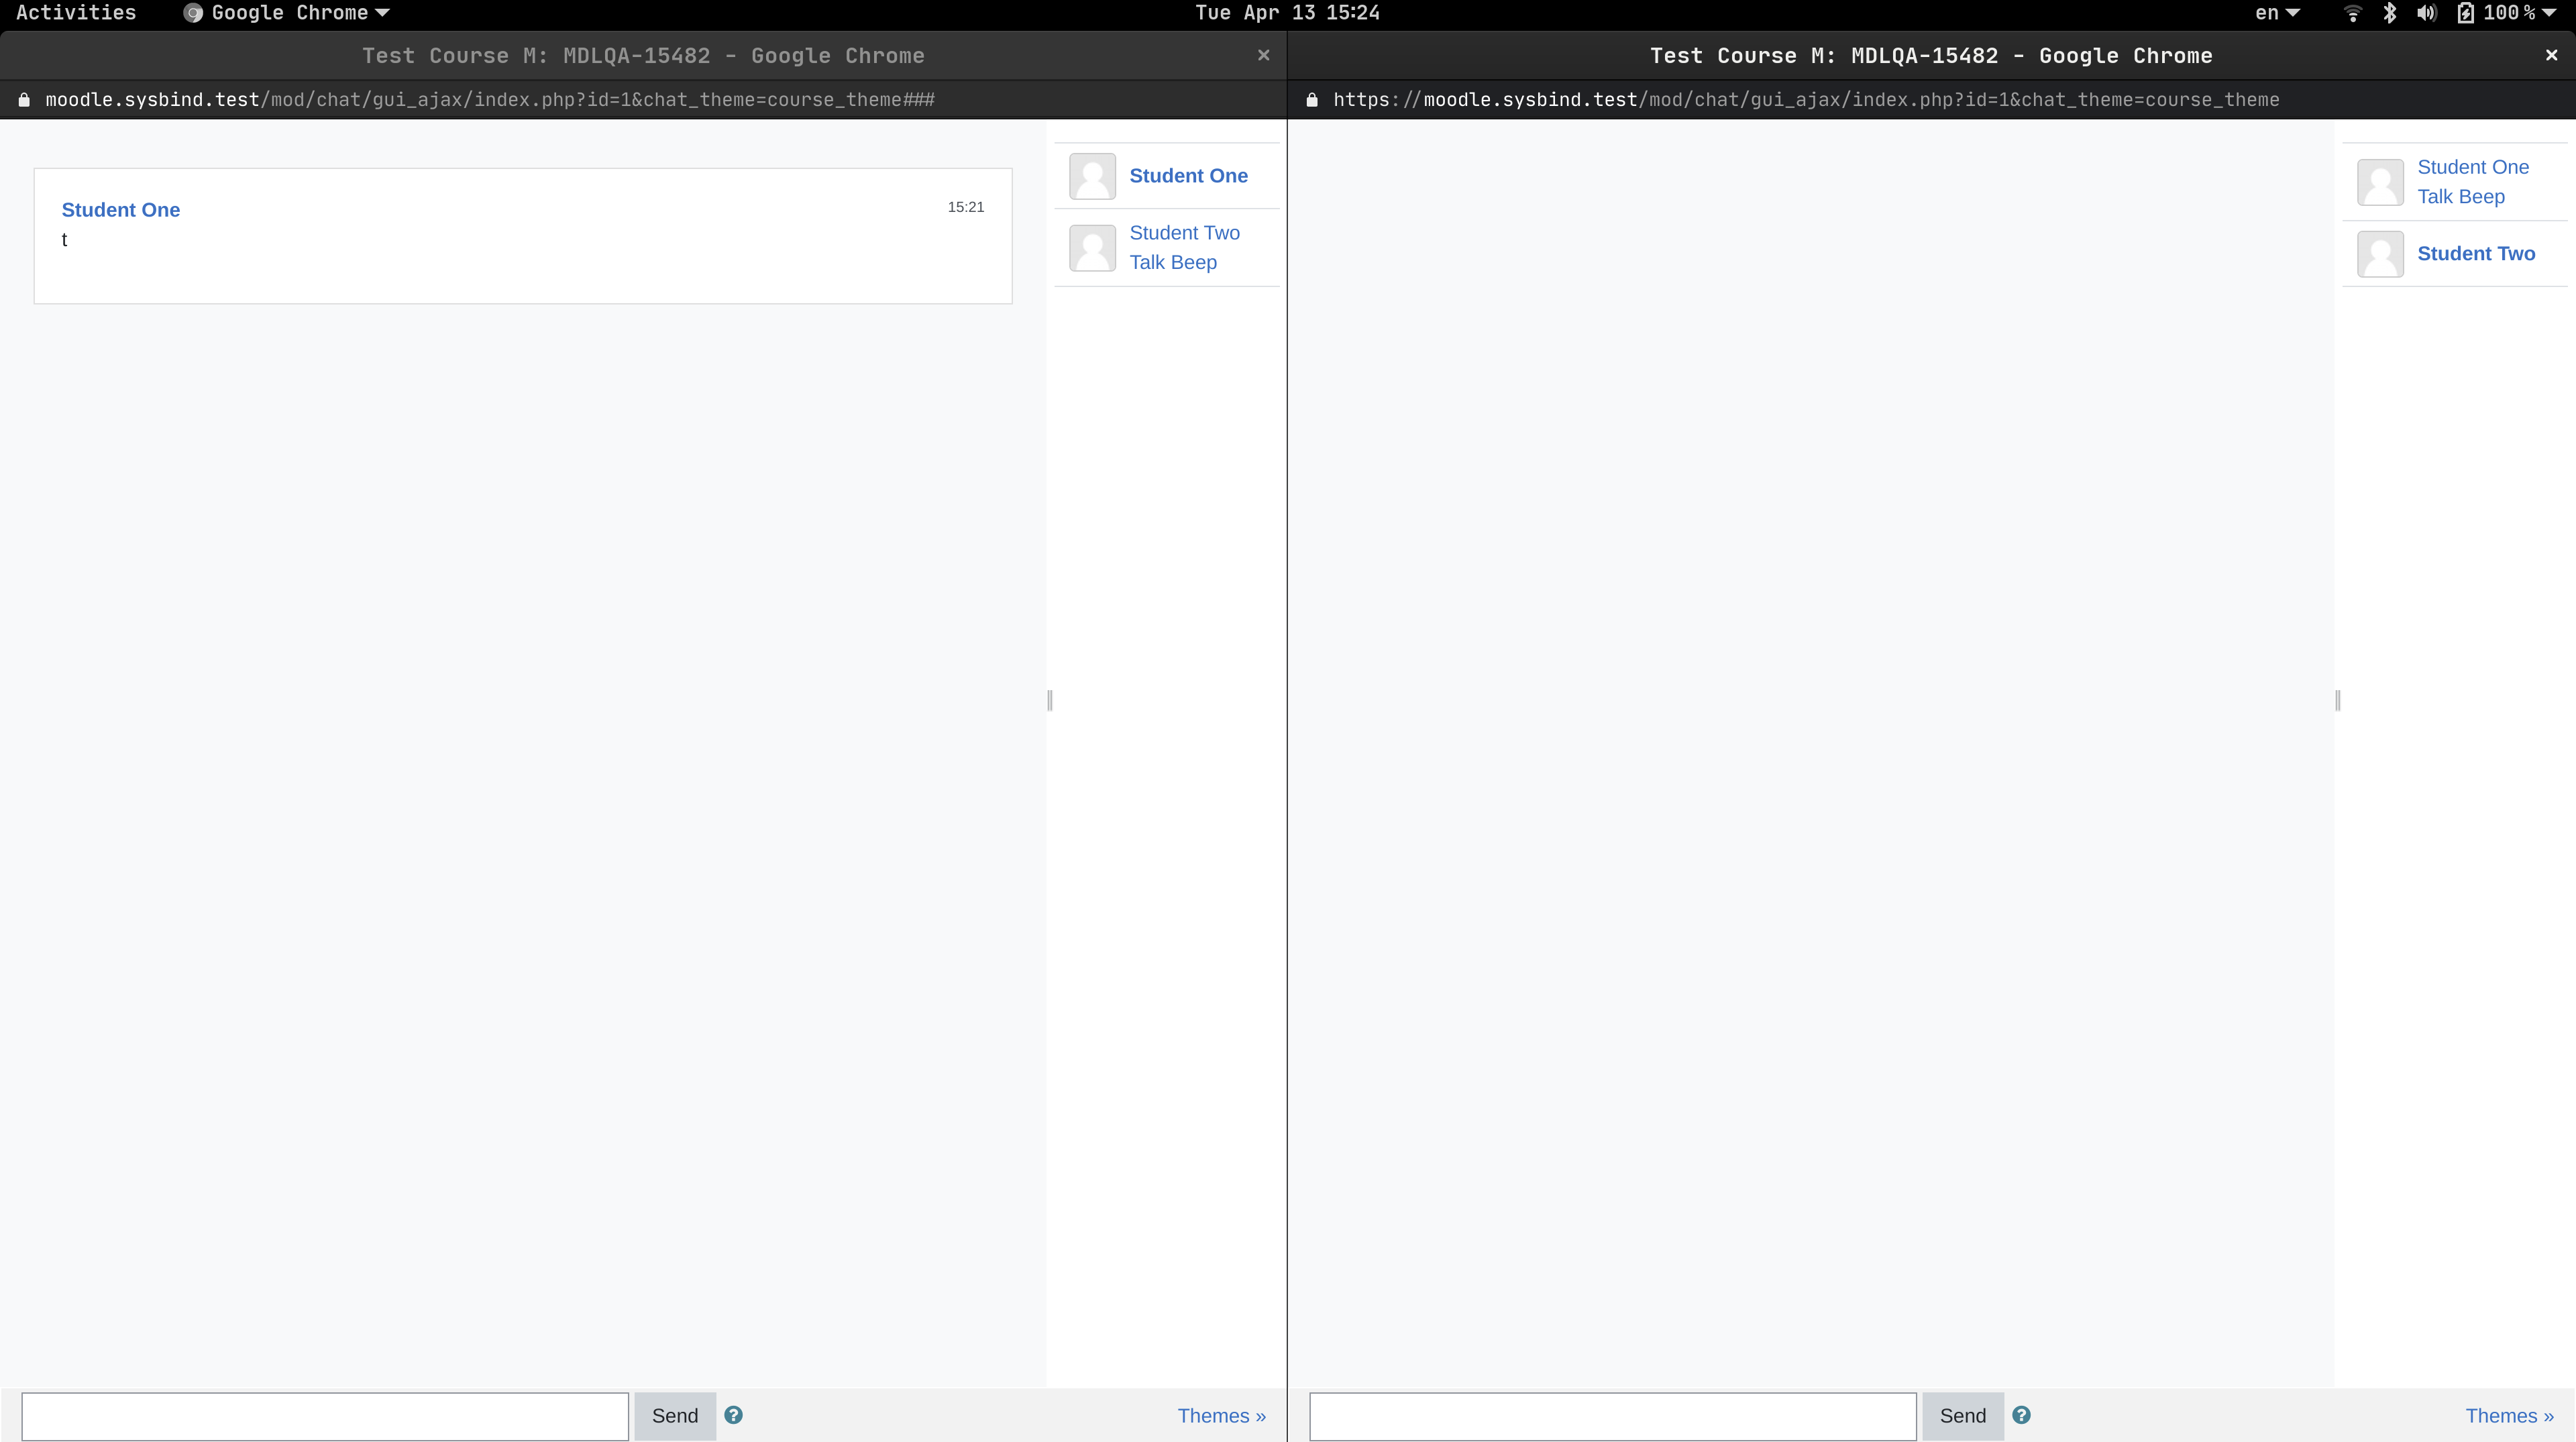
Task: Click Talk link under Student Two, left window
Action: click(x=1147, y=262)
